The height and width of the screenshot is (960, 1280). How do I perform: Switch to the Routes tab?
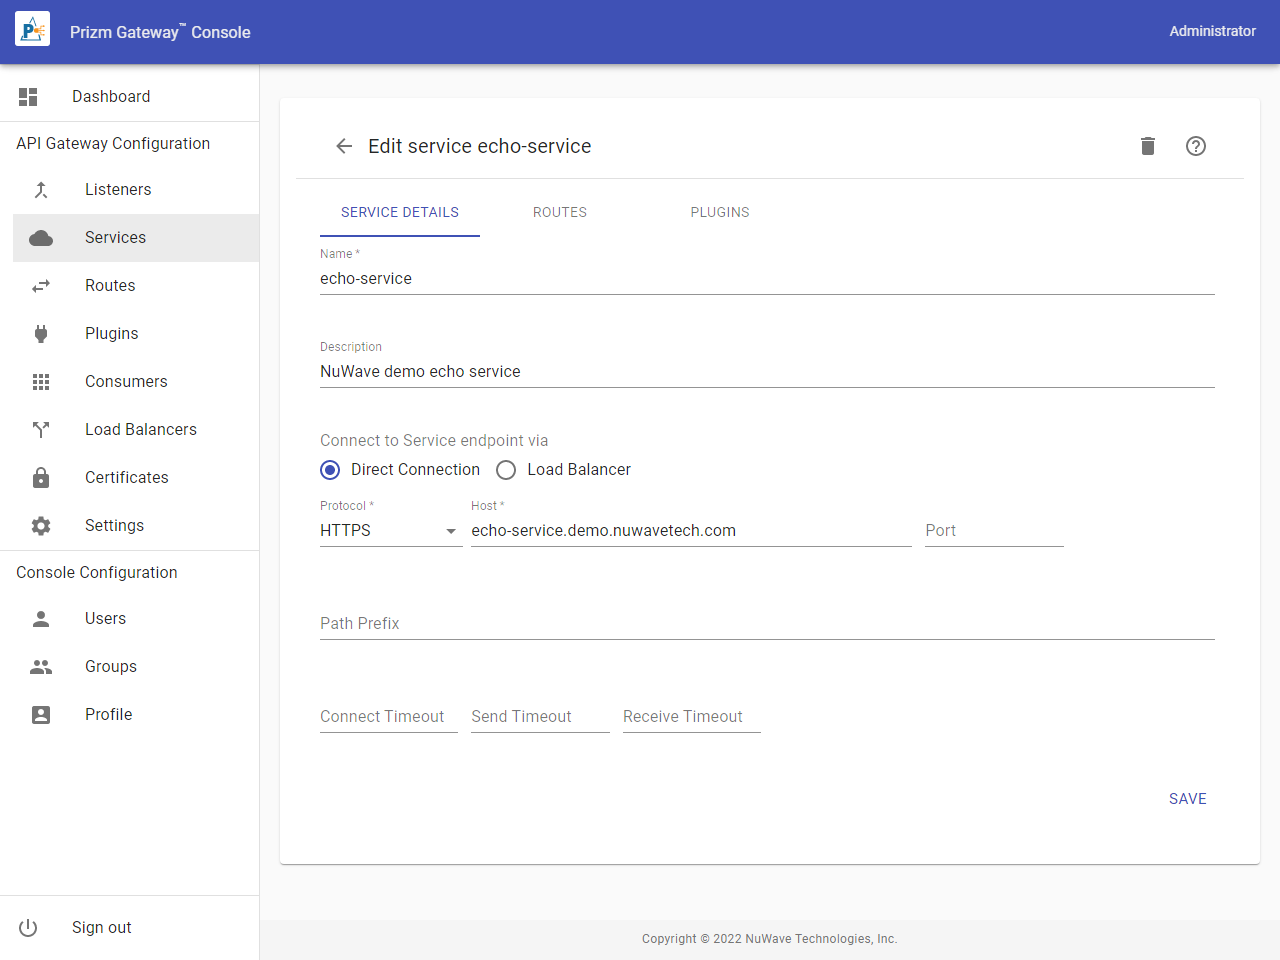coord(560,212)
